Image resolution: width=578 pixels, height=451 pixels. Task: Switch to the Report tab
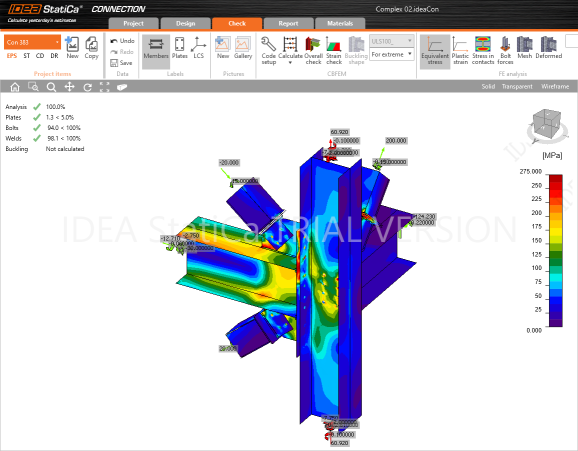pos(288,23)
